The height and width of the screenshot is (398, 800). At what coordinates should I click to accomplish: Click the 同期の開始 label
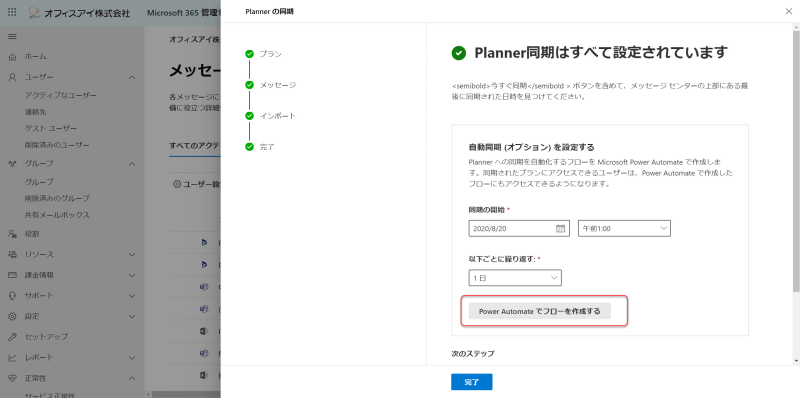pos(487,210)
